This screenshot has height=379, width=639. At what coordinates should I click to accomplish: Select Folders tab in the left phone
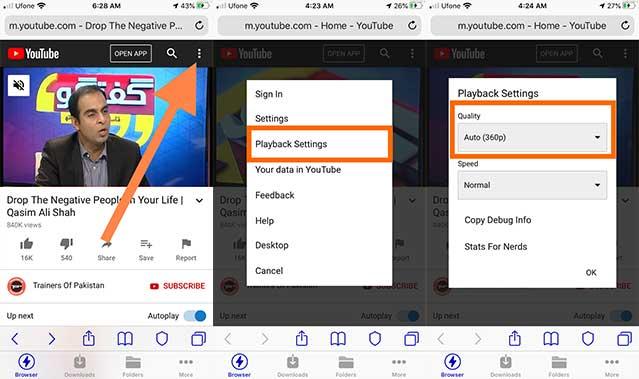click(133, 366)
